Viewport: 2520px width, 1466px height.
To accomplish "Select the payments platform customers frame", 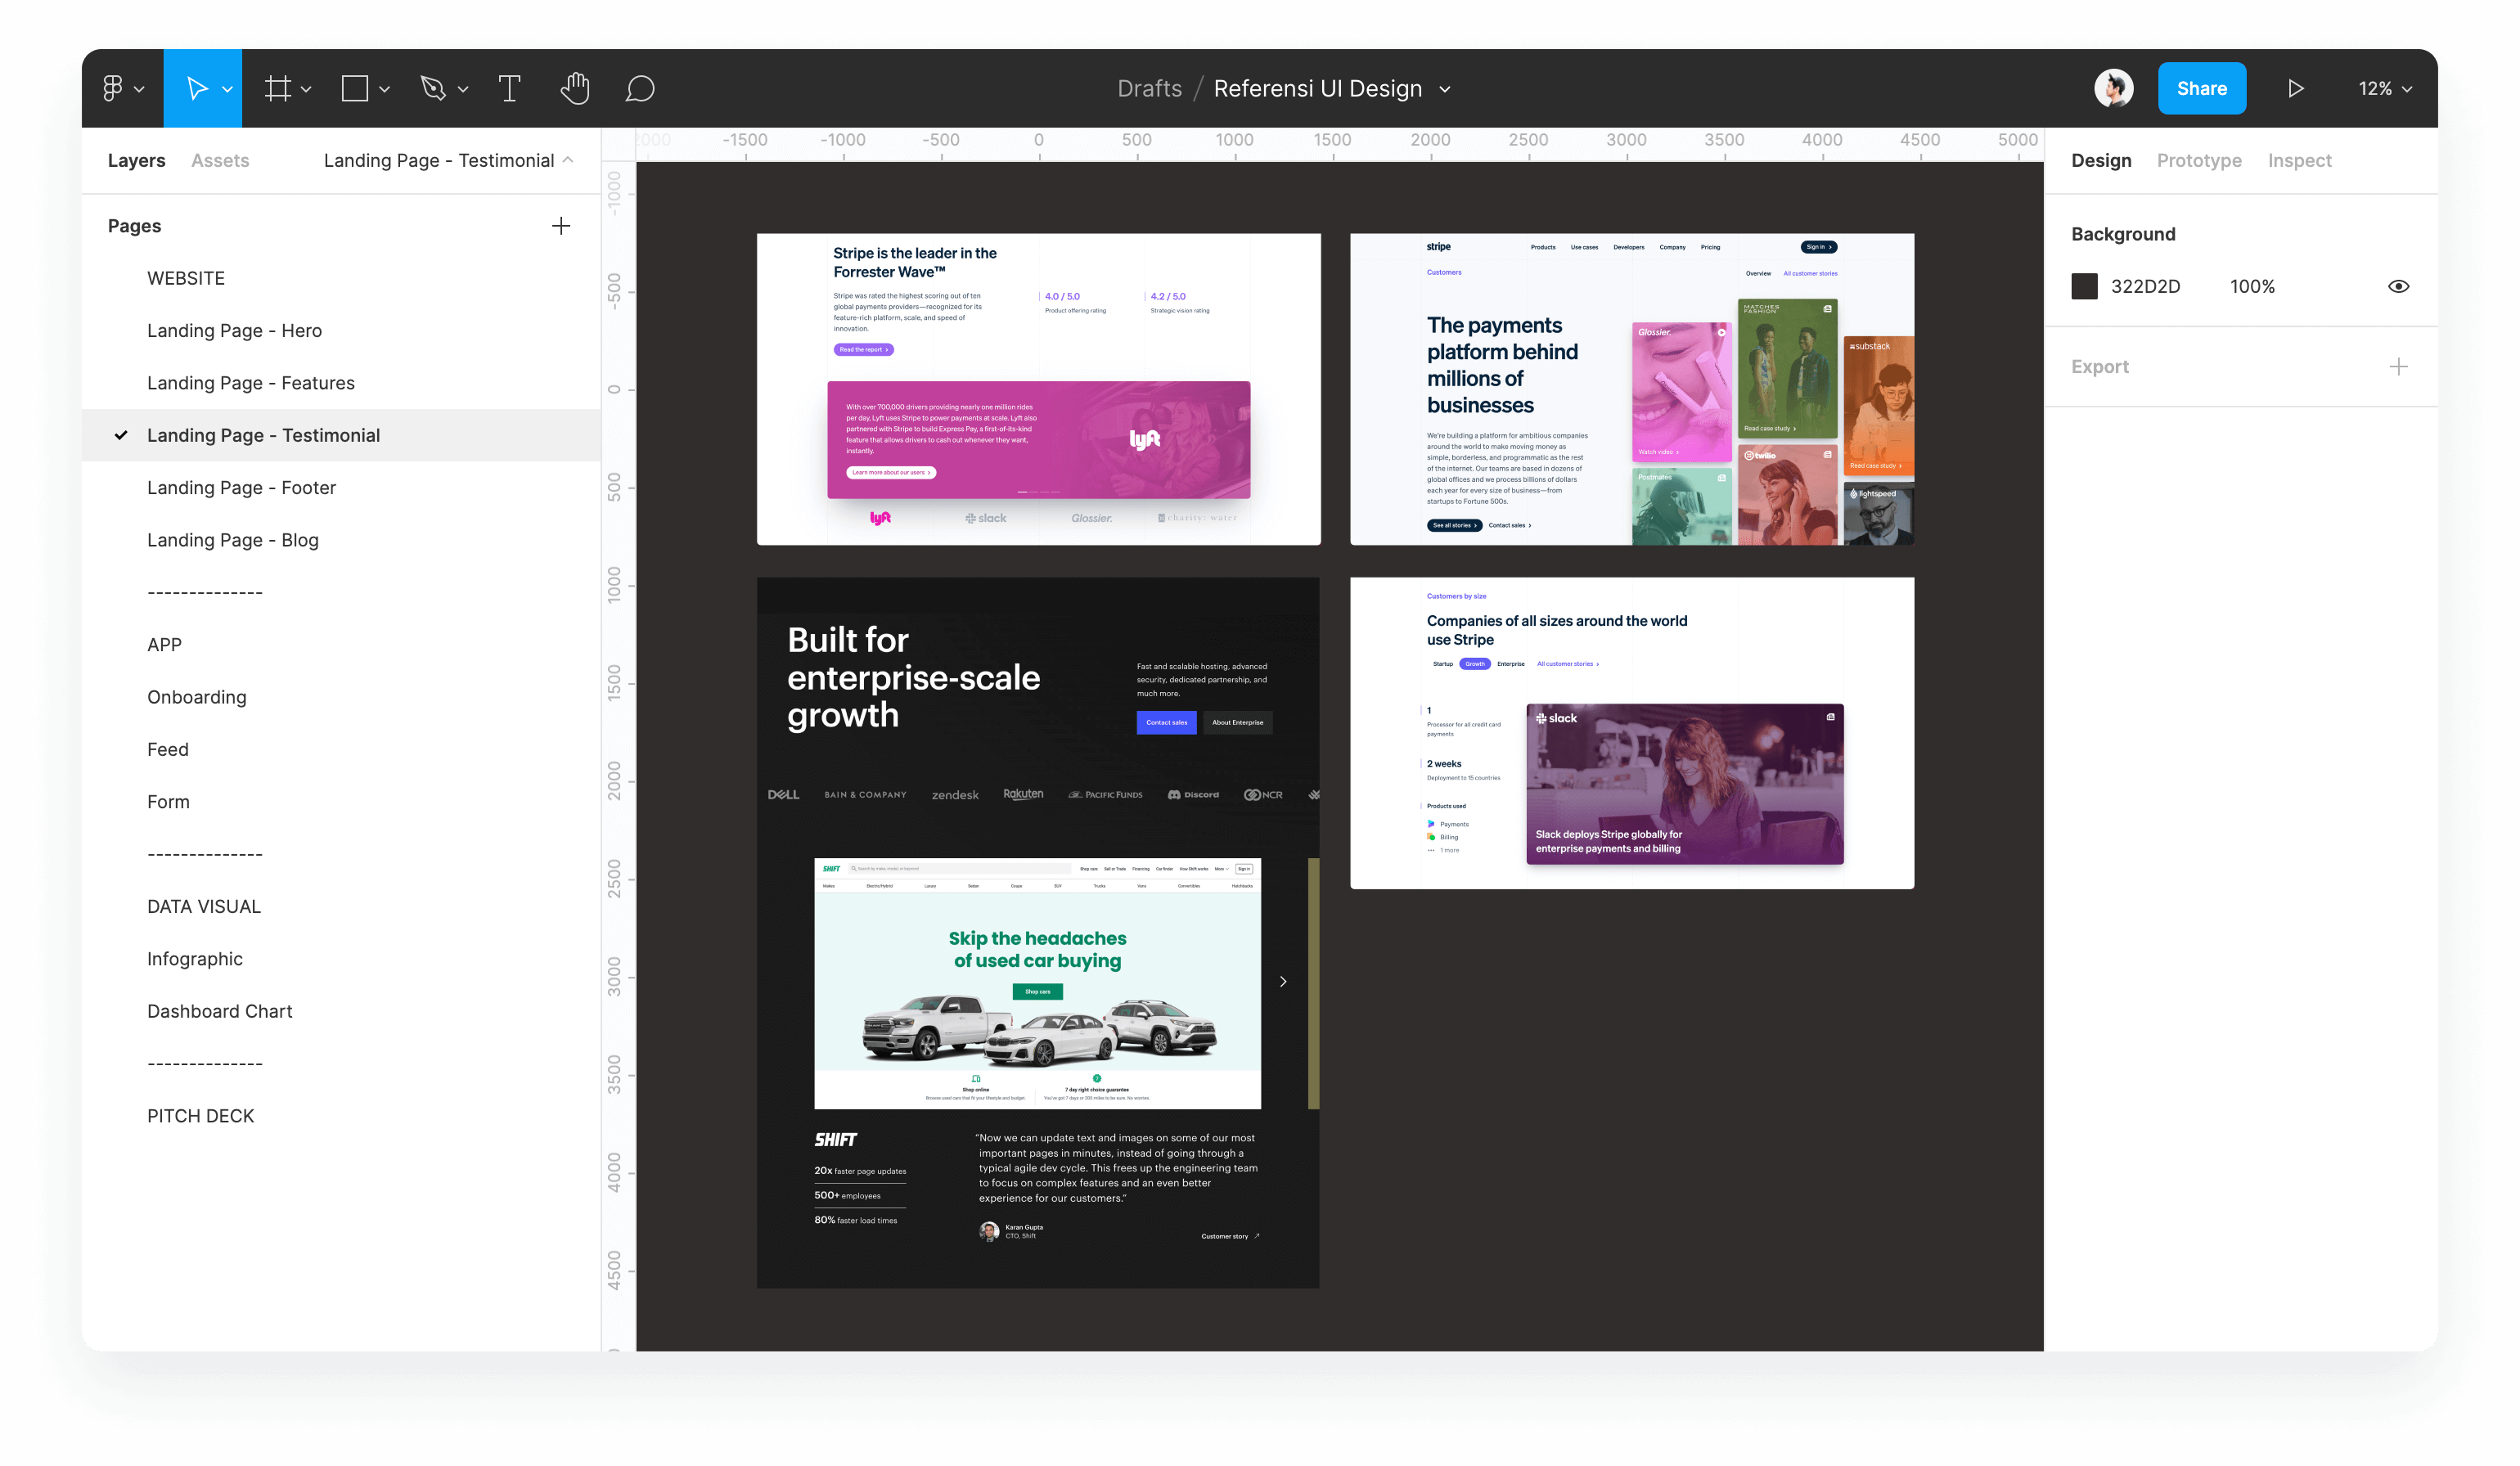I will (1632, 389).
